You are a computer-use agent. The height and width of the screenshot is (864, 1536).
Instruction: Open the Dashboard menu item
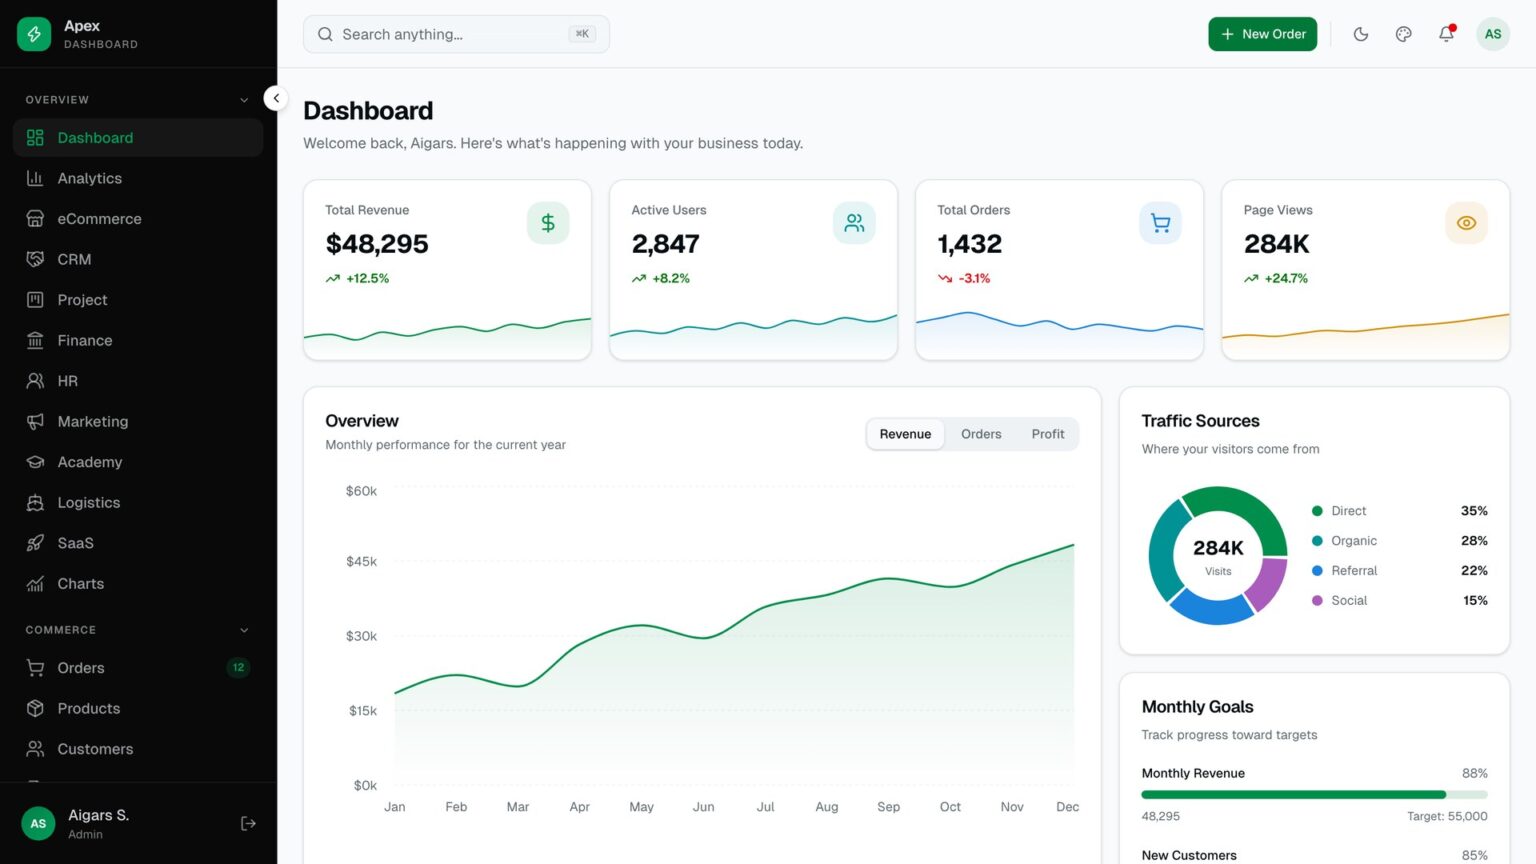[x=138, y=138]
